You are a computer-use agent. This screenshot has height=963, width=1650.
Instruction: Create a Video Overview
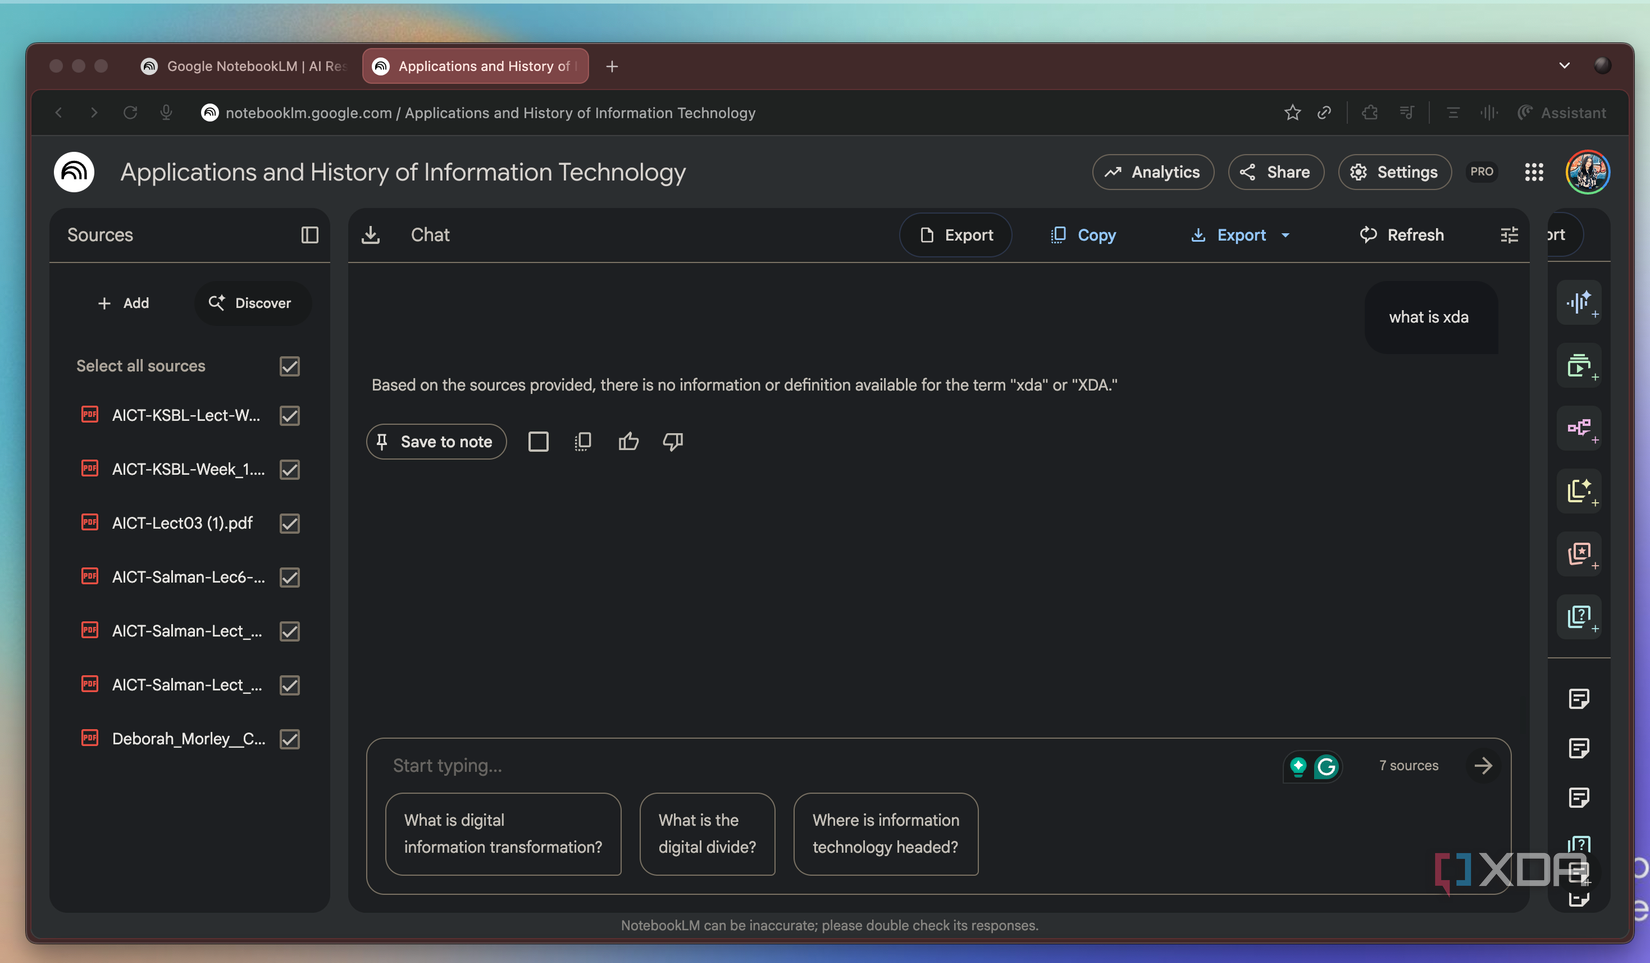[x=1580, y=366]
